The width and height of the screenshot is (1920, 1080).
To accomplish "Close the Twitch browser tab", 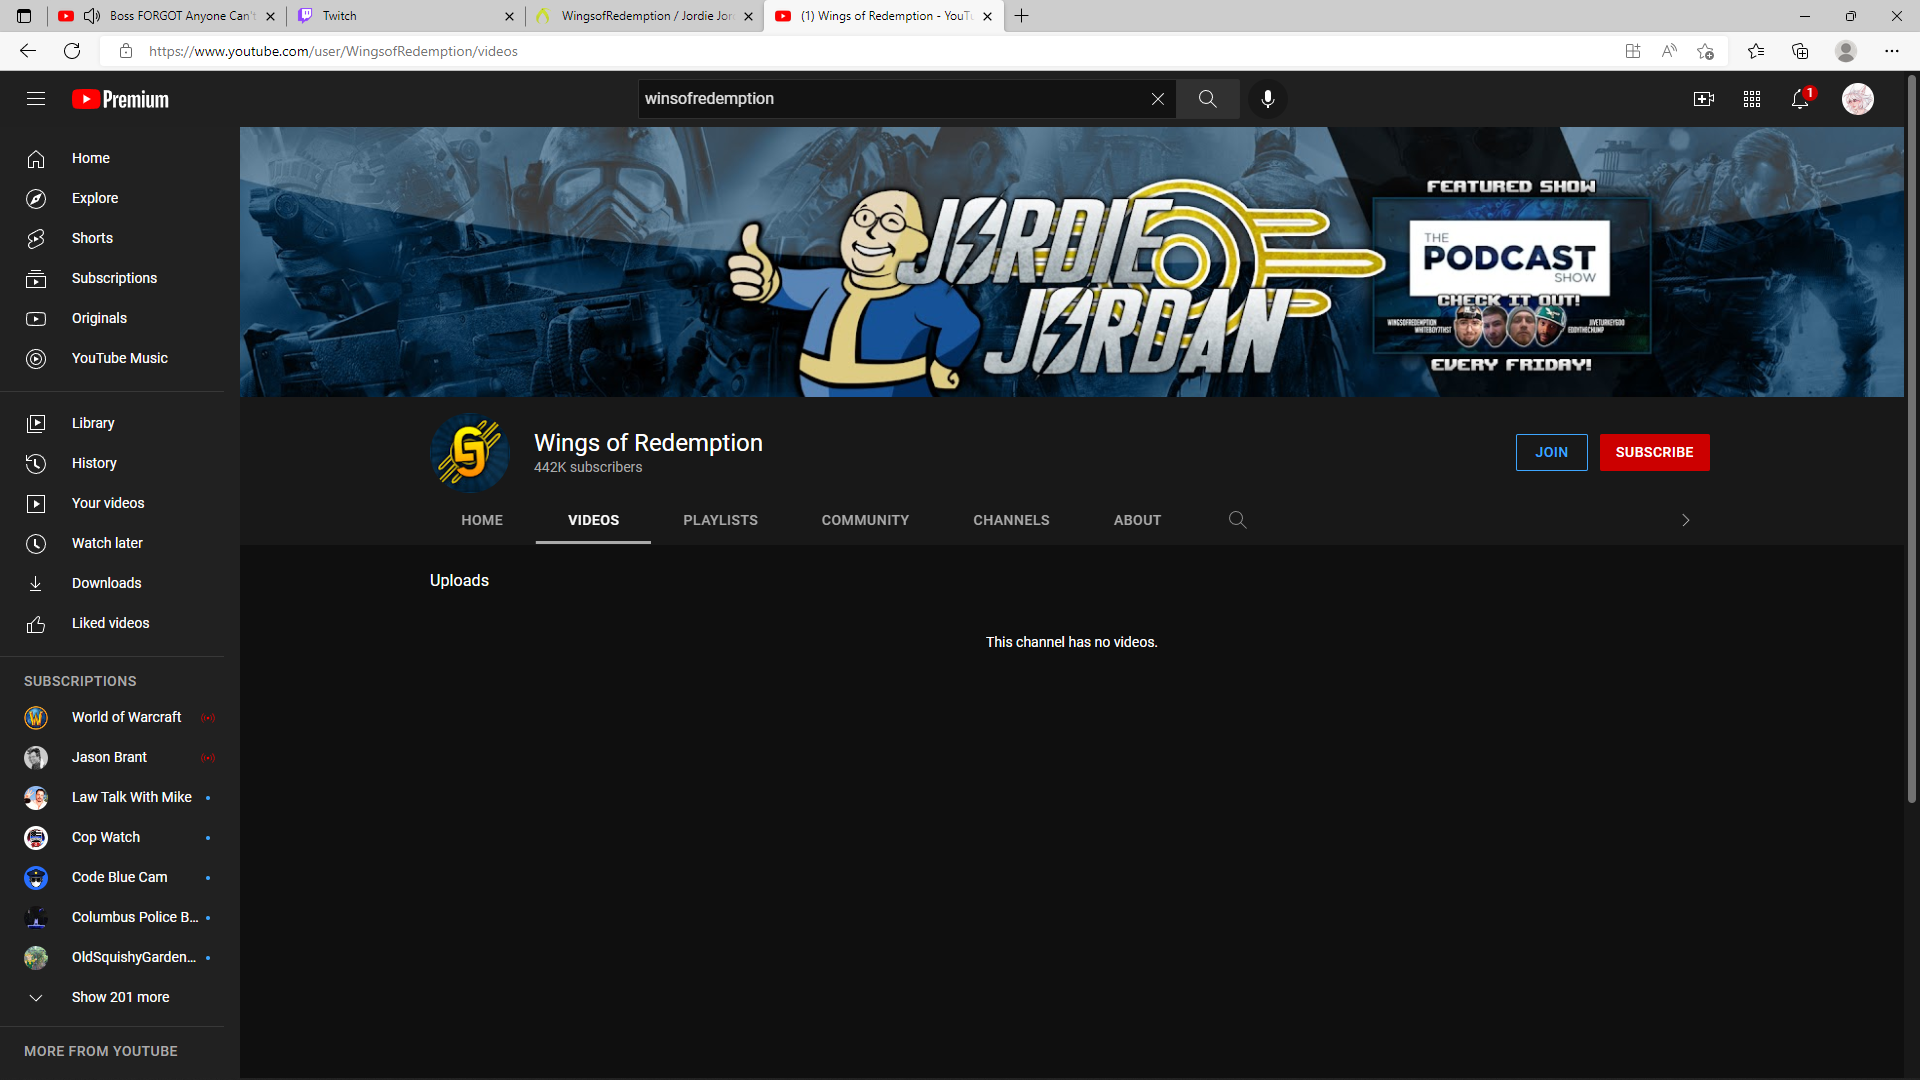I will tap(509, 16).
